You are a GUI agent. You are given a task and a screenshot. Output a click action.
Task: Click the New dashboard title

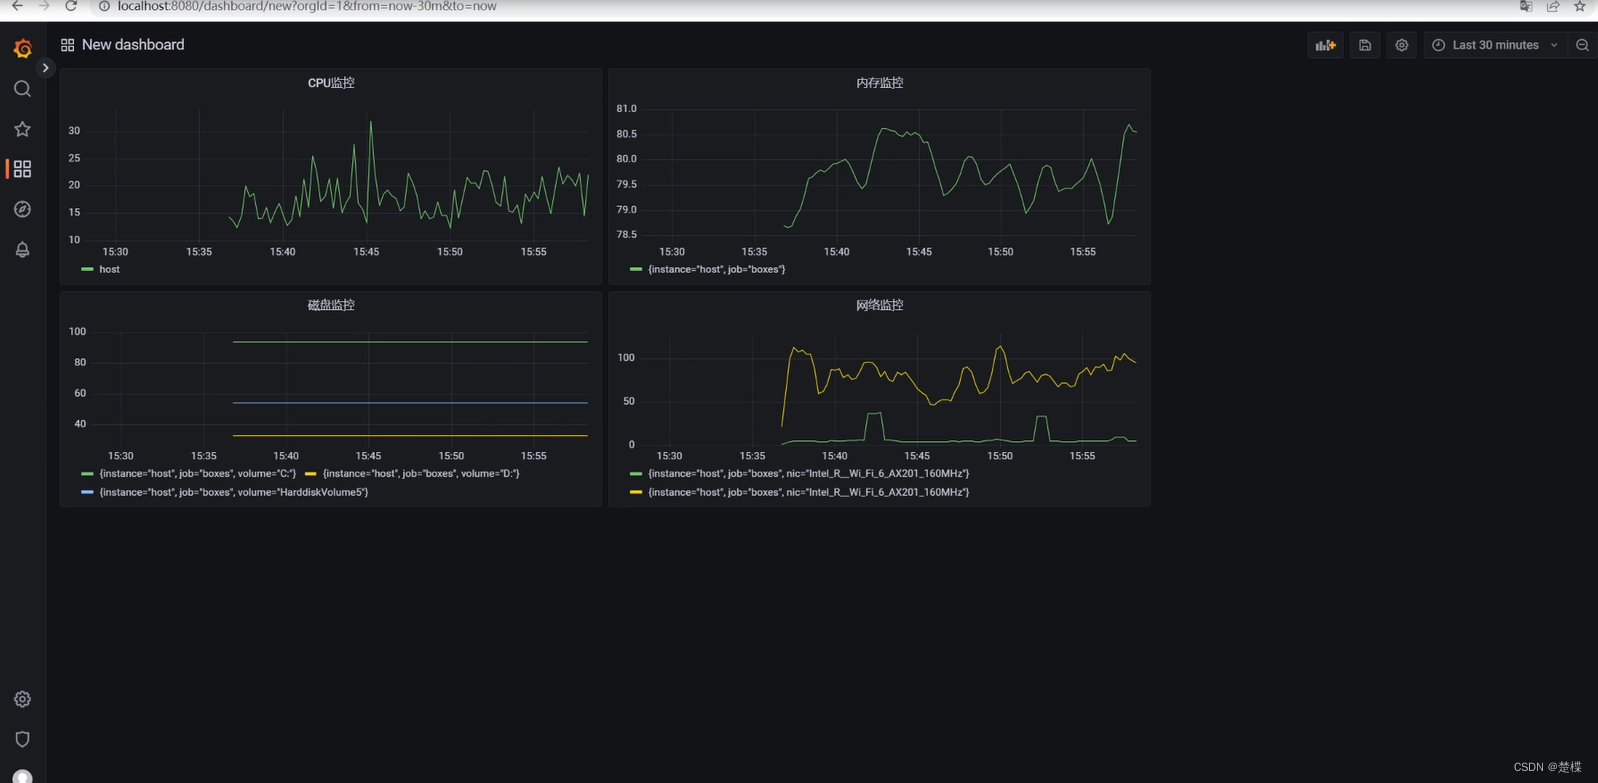(133, 45)
